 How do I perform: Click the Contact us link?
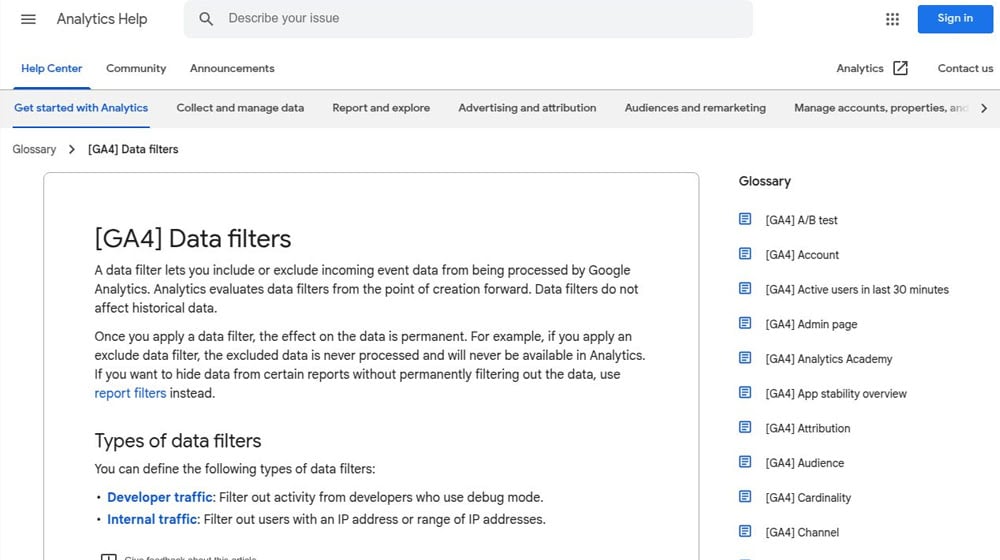click(965, 68)
